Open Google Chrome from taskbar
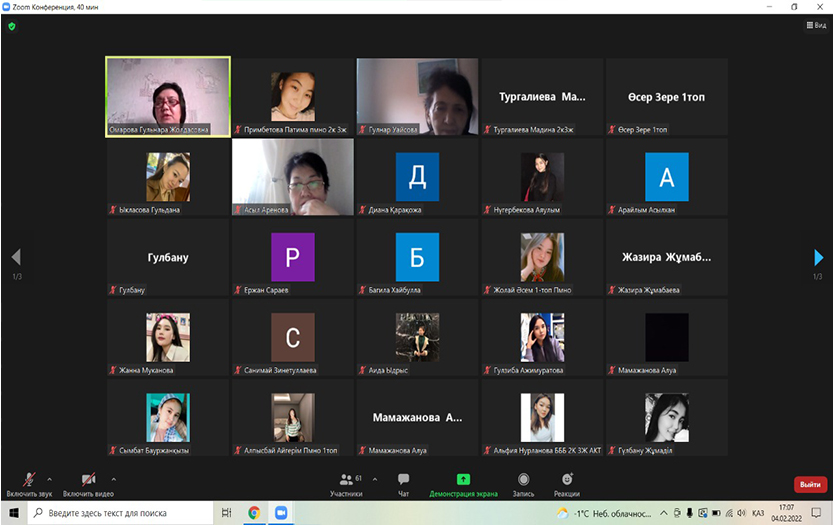833x525 pixels. pos(254,513)
